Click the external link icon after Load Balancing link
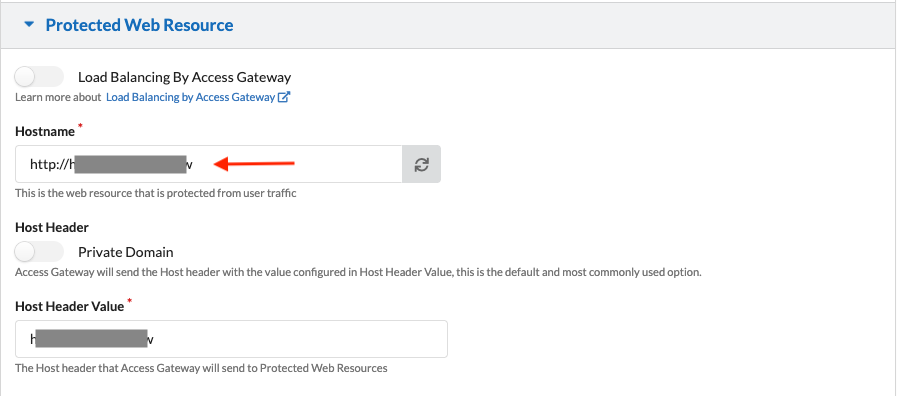The width and height of the screenshot is (897, 396). [284, 97]
